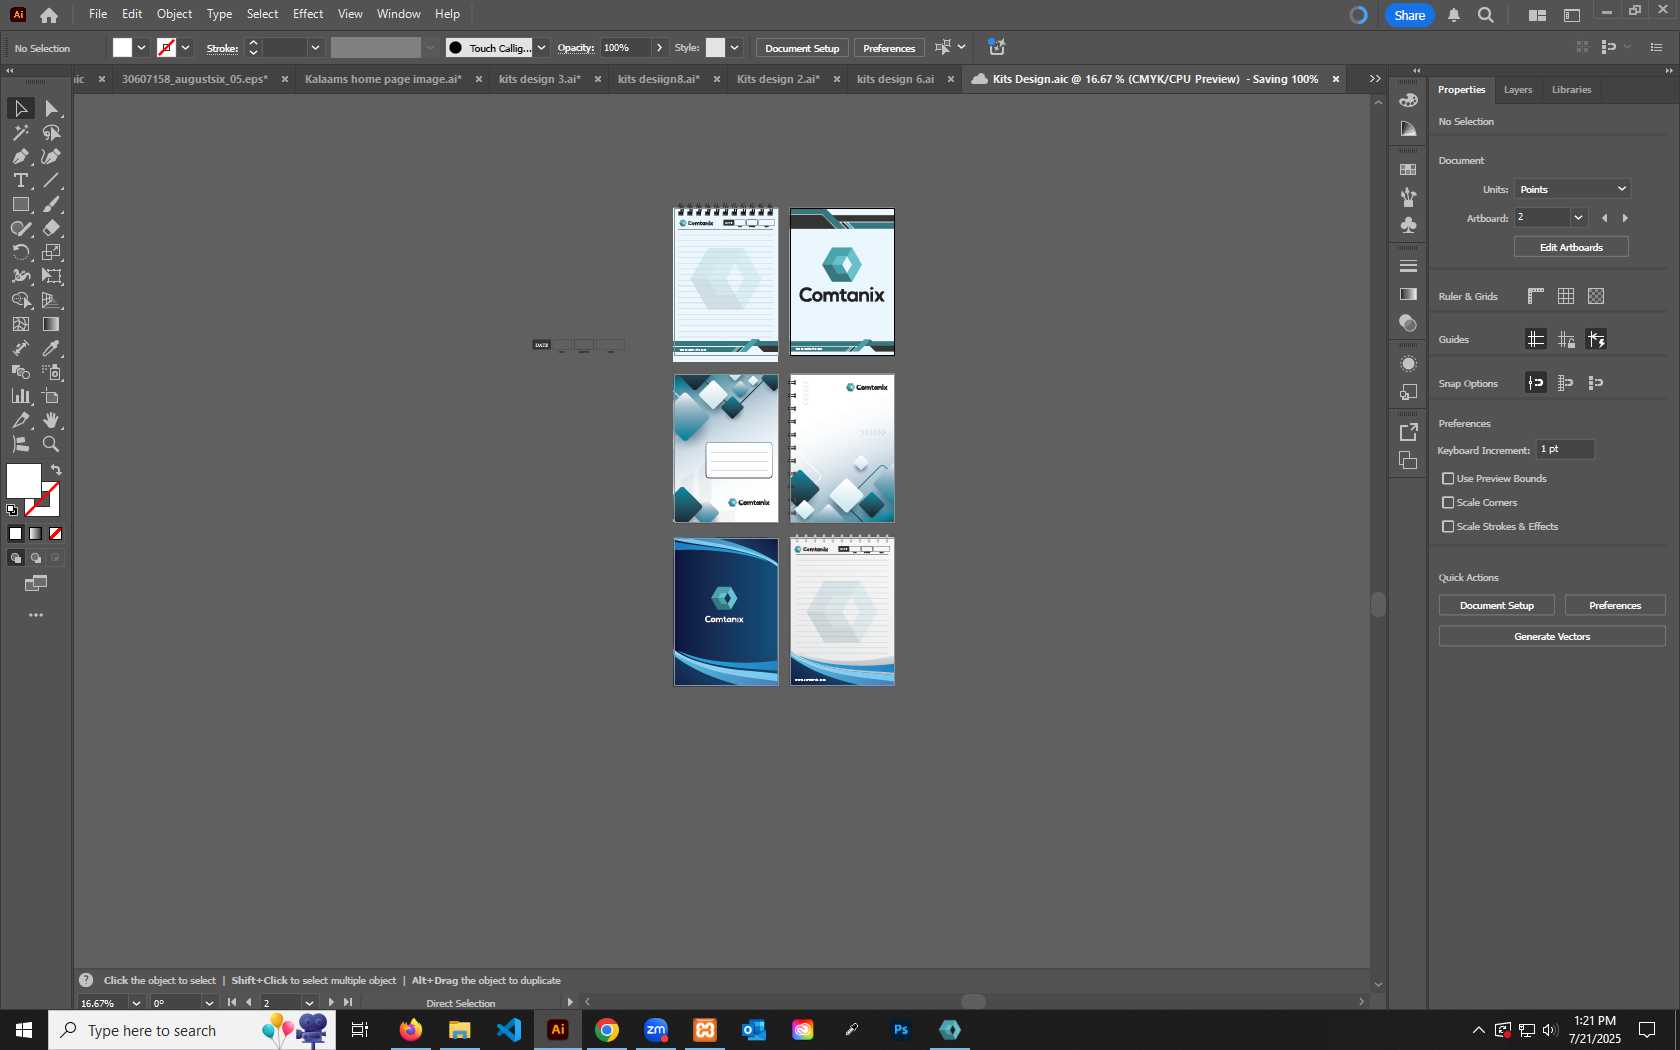Toggle the document grid display
Viewport: 1680px width, 1050px height.
(1566, 296)
